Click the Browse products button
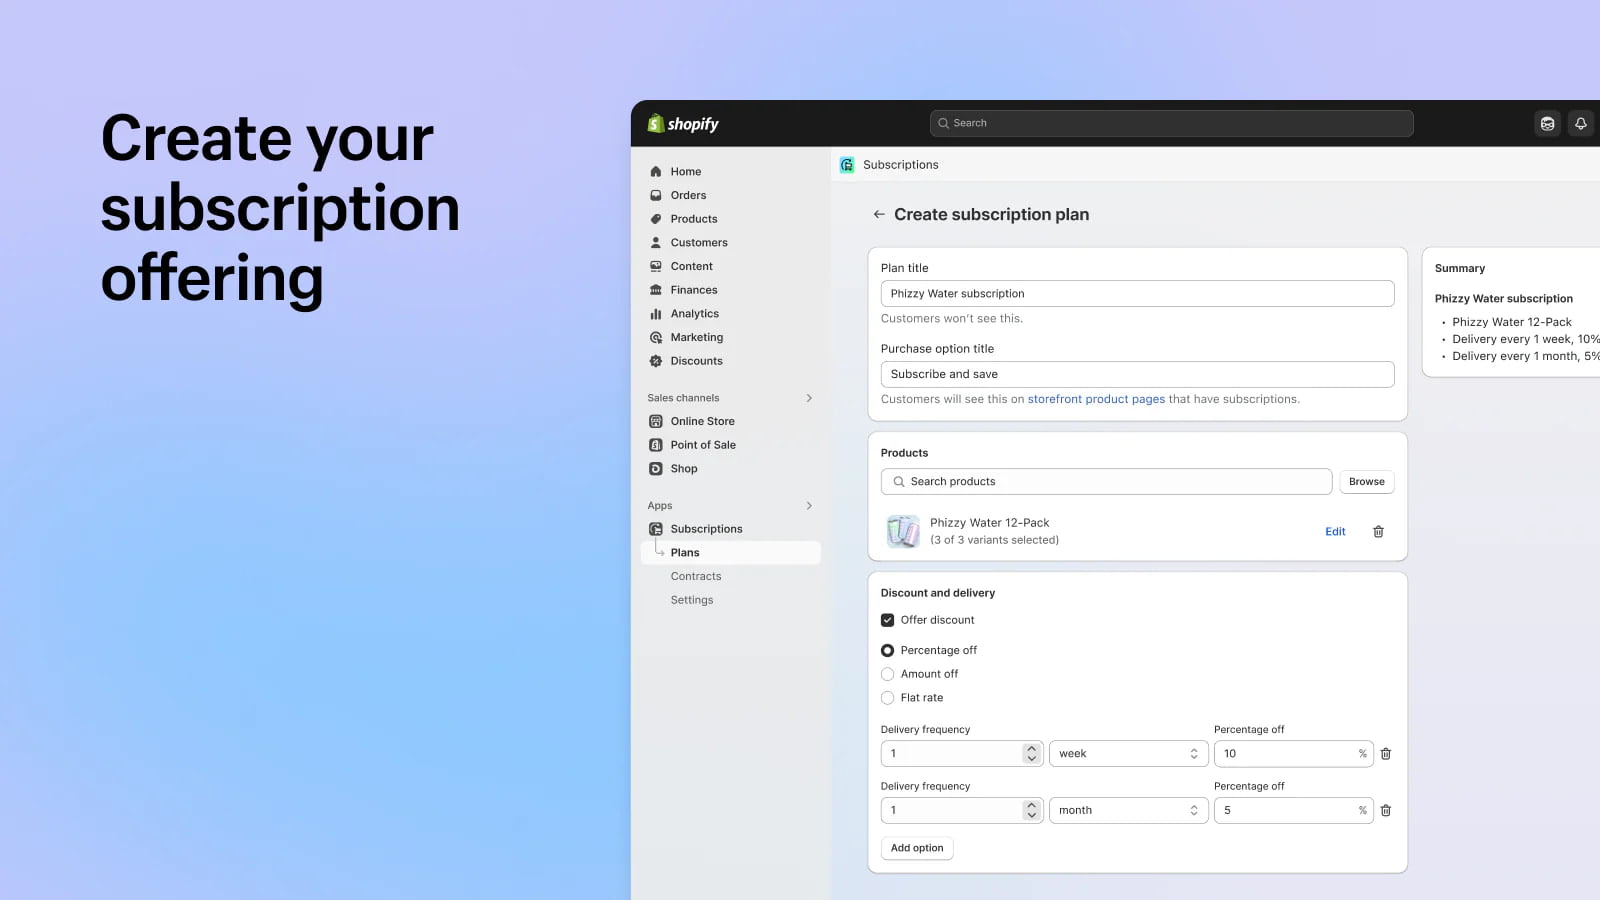The width and height of the screenshot is (1600, 900). point(1366,481)
